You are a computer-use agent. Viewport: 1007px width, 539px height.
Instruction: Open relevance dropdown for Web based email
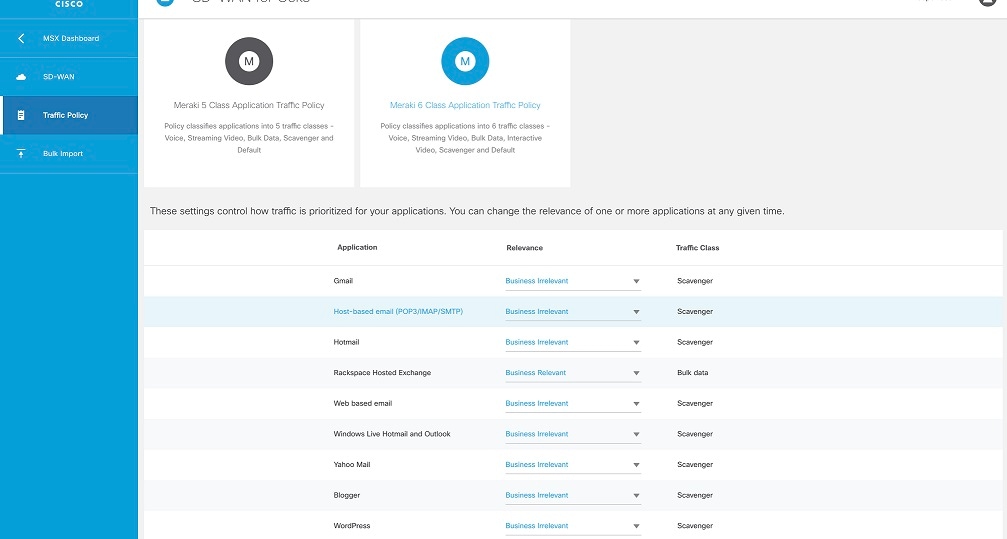coord(573,403)
